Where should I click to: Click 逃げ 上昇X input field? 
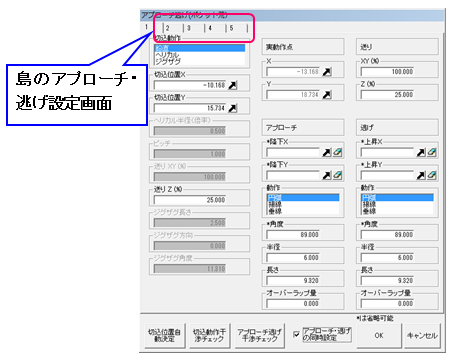click(388, 153)
